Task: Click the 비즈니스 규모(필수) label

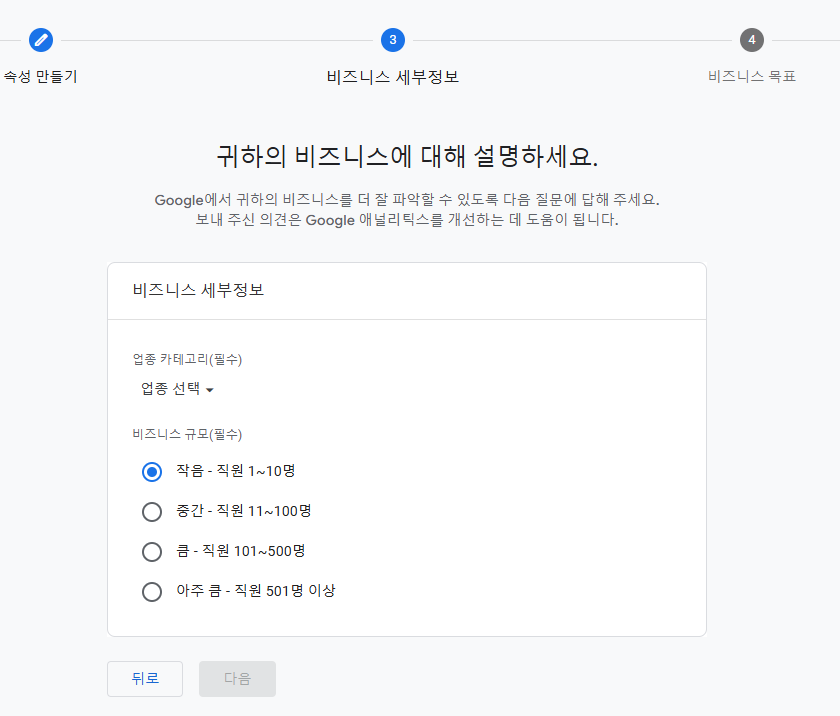Action: pos(188,434)
